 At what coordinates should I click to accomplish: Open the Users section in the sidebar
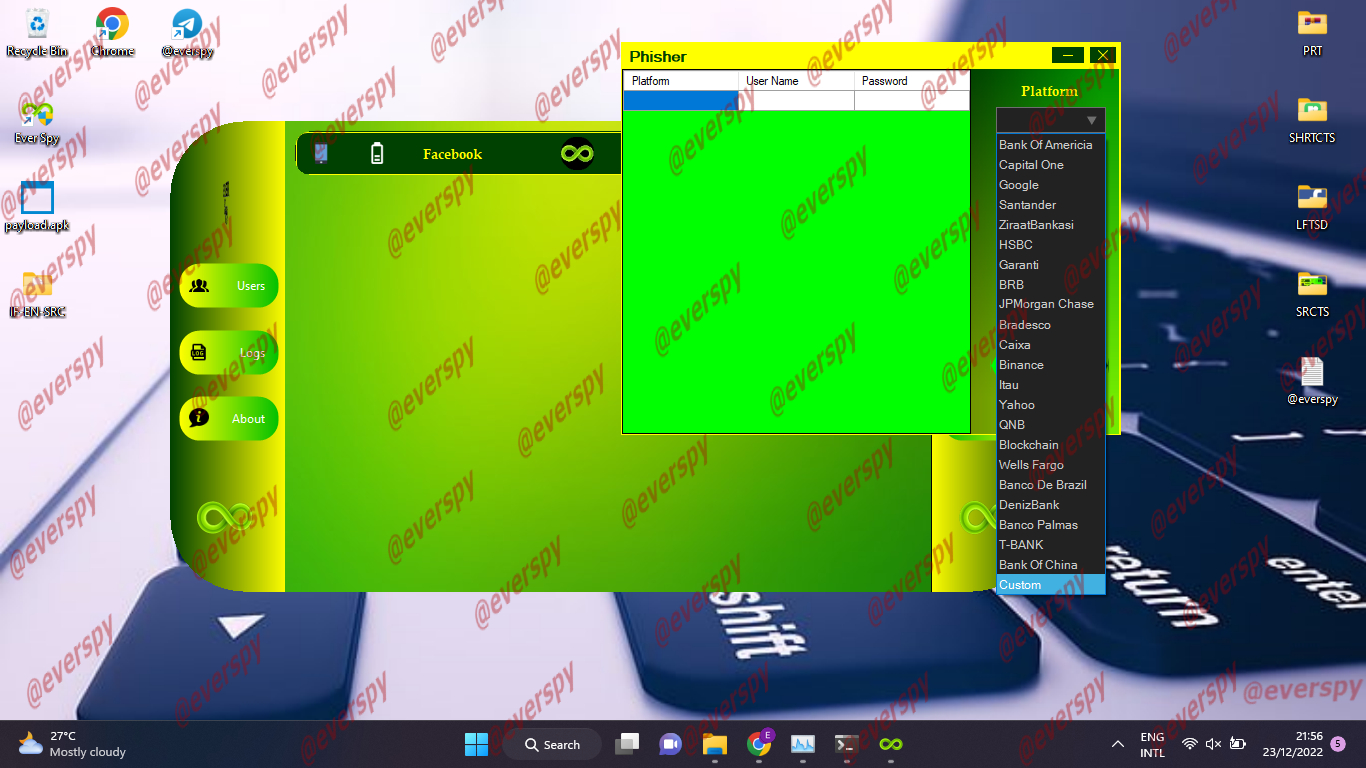[x=229, y=286]
